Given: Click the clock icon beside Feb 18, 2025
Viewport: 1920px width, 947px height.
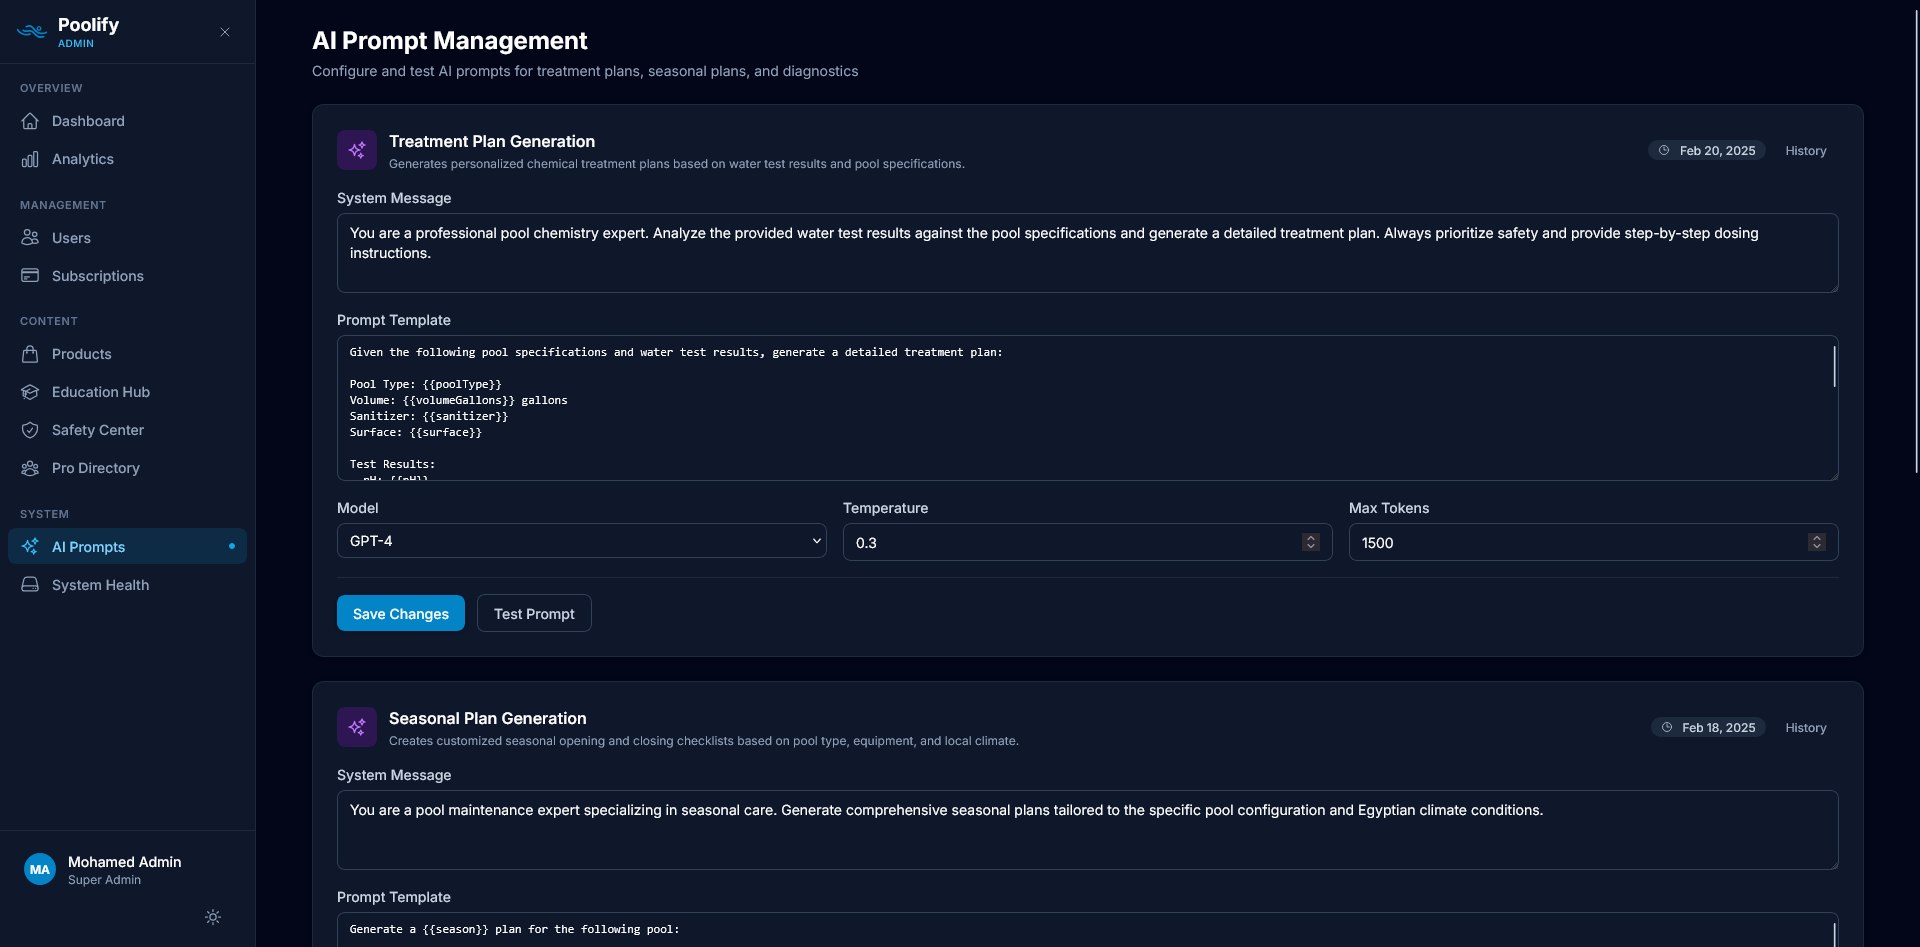Looking at the screenshot, I should tap(1667, 727).
